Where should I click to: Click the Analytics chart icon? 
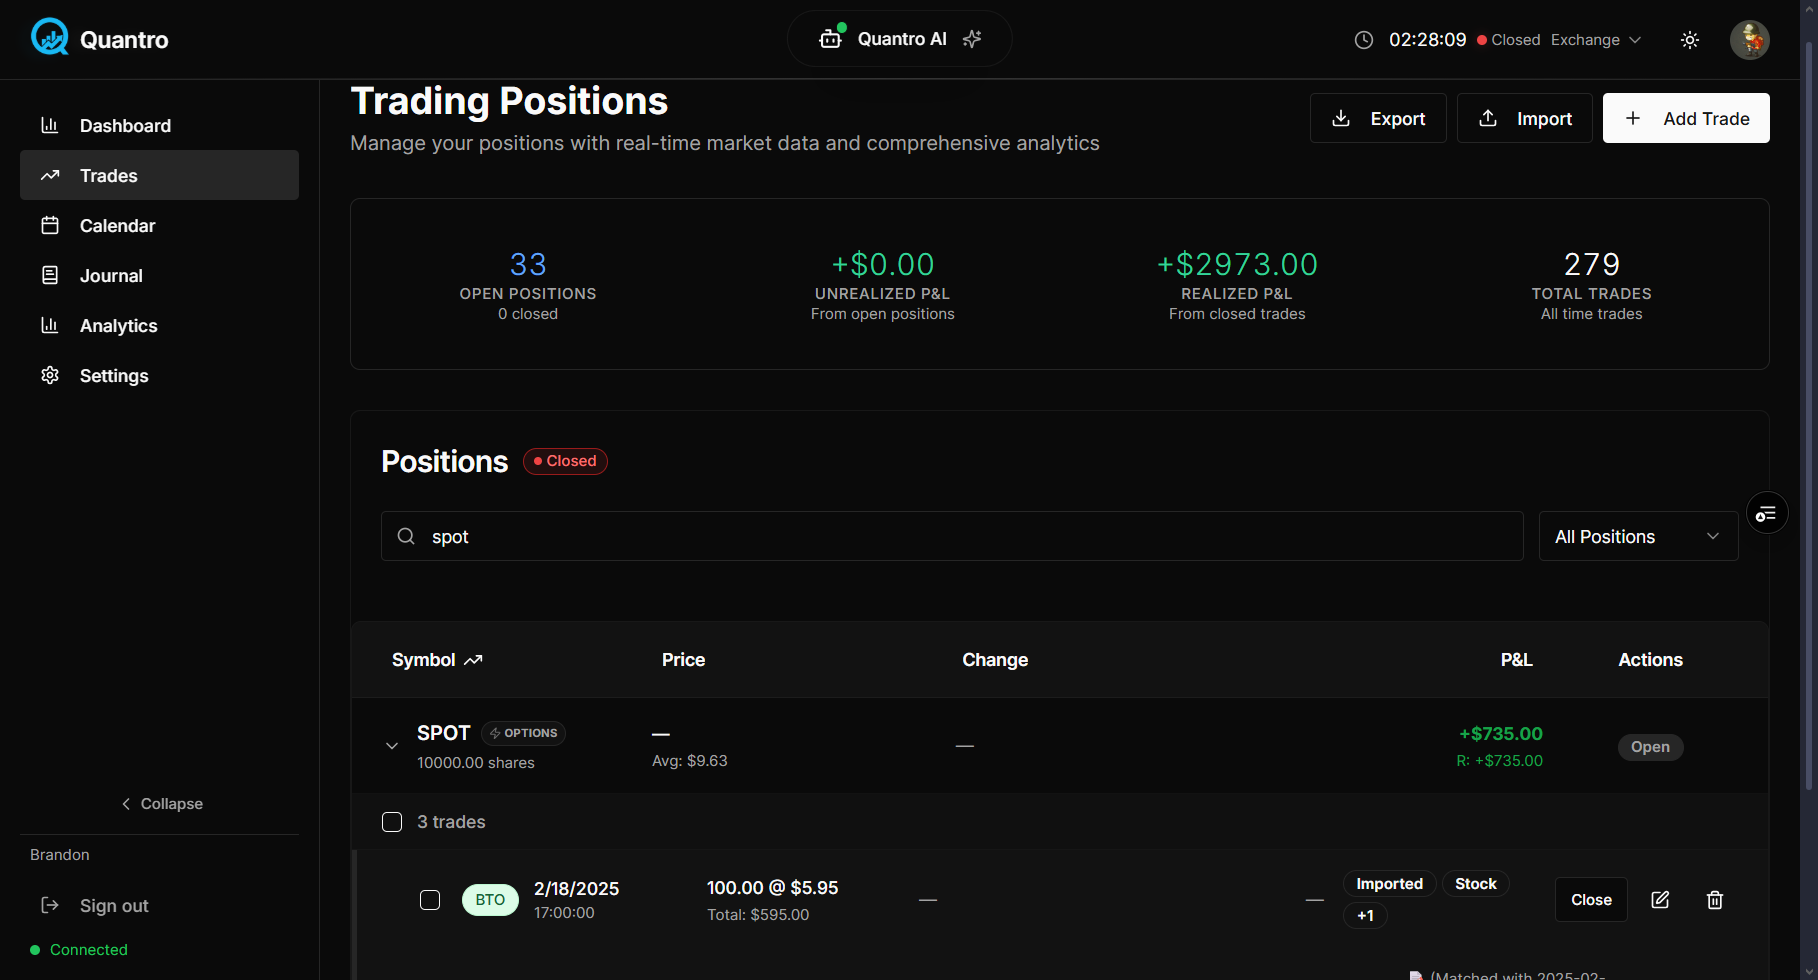tap(50, 325)
